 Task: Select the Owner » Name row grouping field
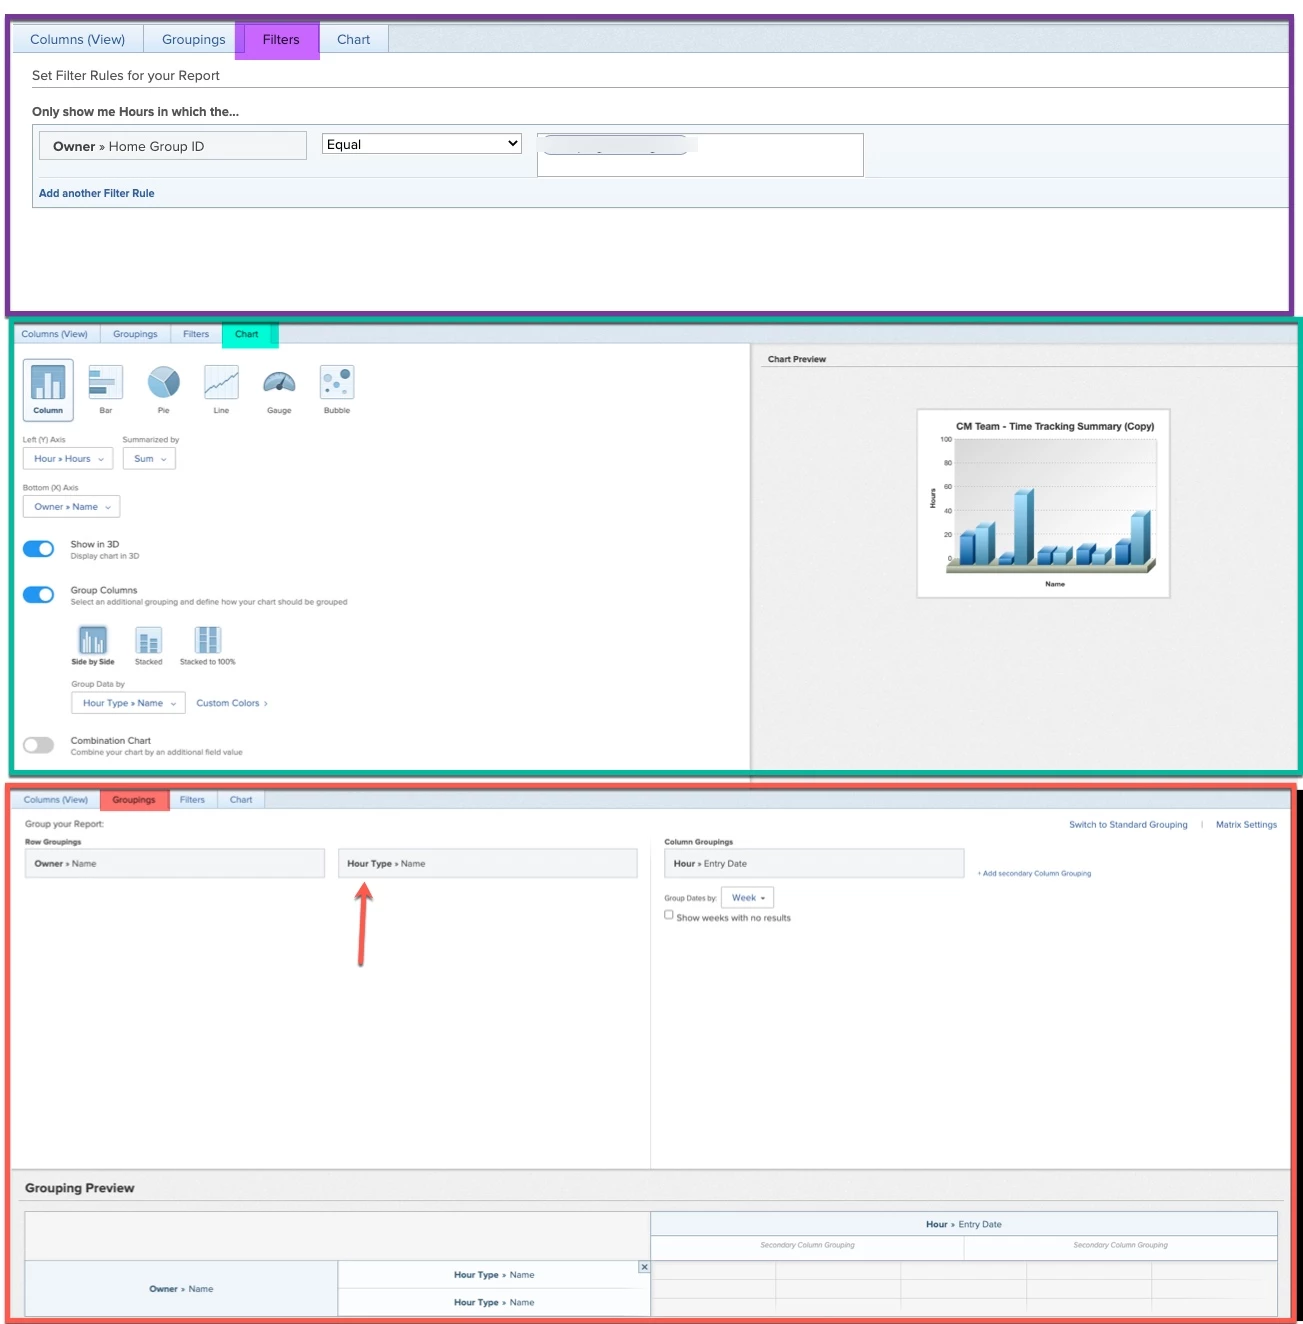[175, 863]
